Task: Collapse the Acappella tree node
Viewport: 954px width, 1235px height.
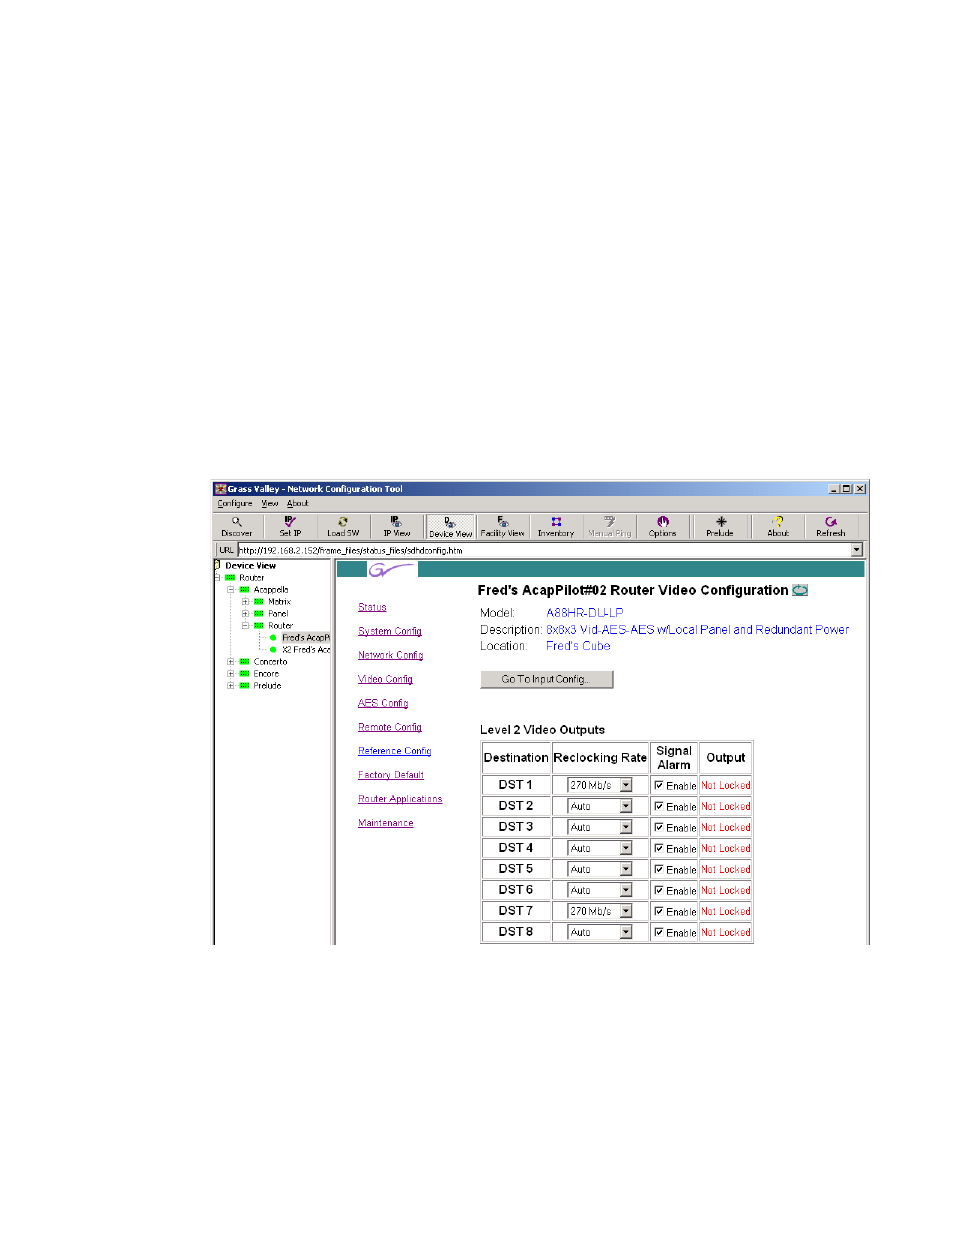Action: point(231,590)
